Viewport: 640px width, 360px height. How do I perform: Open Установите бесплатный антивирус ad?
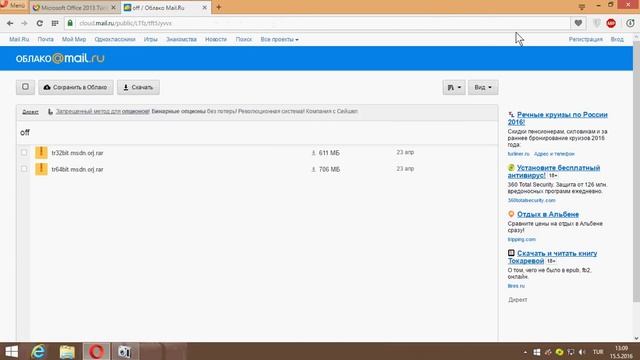tap(554, 171)
